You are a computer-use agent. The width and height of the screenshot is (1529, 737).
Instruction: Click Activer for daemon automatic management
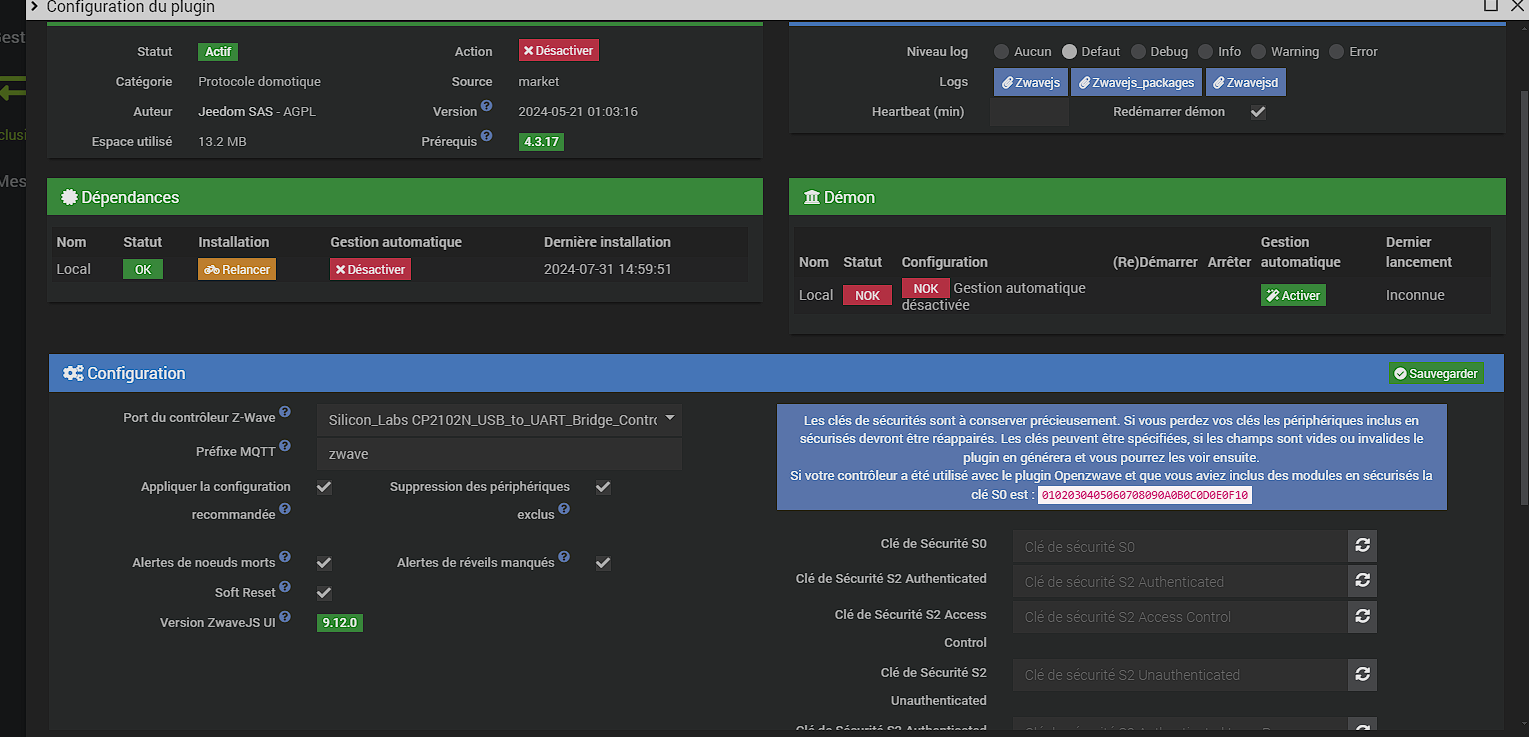coord(1293,296)
